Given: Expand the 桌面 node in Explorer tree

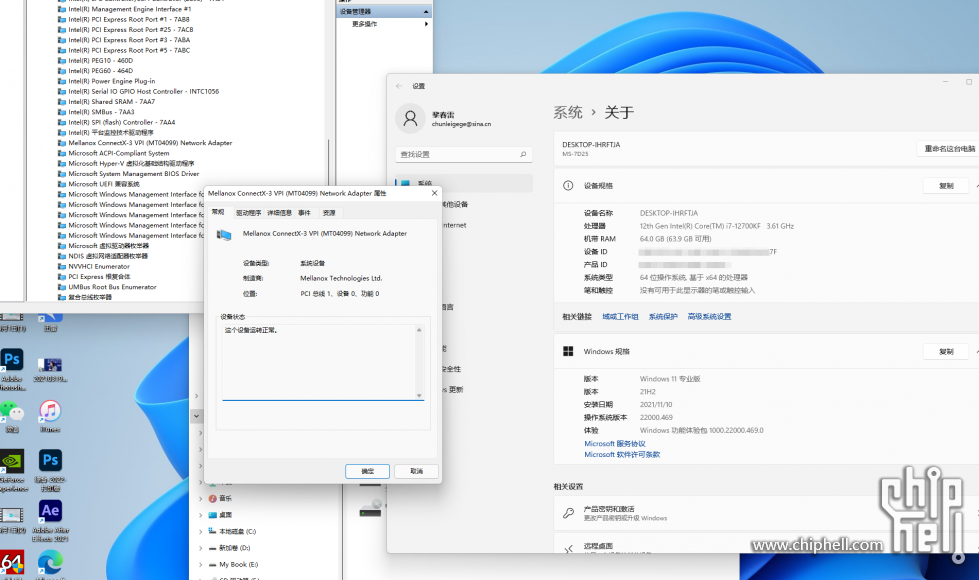Looking at the screenshot, I should click(200, 515).
